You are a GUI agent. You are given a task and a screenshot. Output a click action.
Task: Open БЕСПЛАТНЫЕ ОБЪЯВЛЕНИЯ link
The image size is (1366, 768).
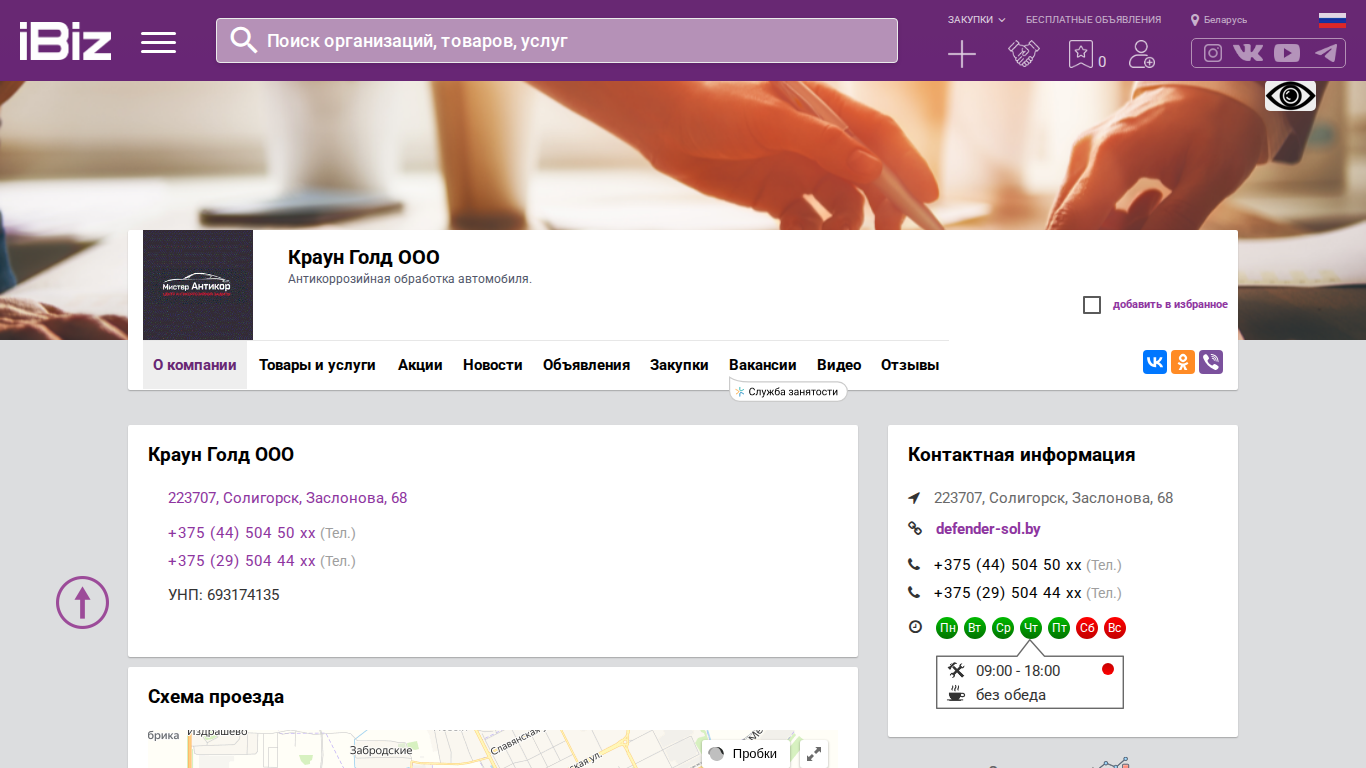(x=1094, y=20)
